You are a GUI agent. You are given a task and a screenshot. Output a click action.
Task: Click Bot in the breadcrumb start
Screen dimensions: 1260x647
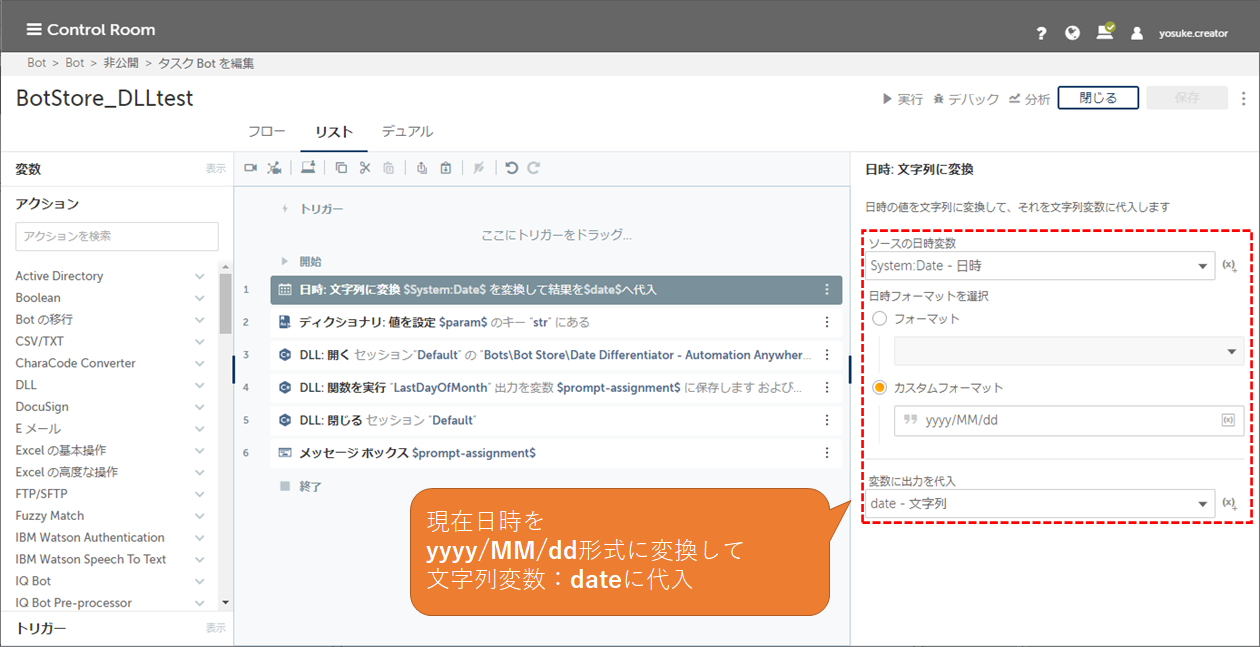coord(37,63)
